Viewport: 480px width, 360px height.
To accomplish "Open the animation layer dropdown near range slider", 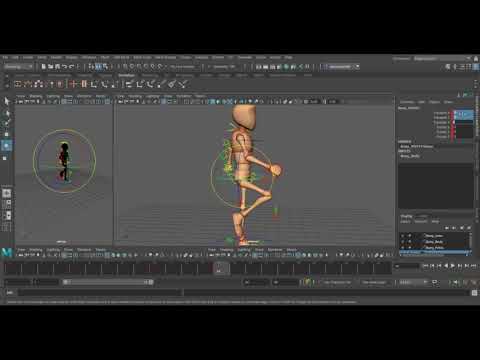I will point(376,282).
